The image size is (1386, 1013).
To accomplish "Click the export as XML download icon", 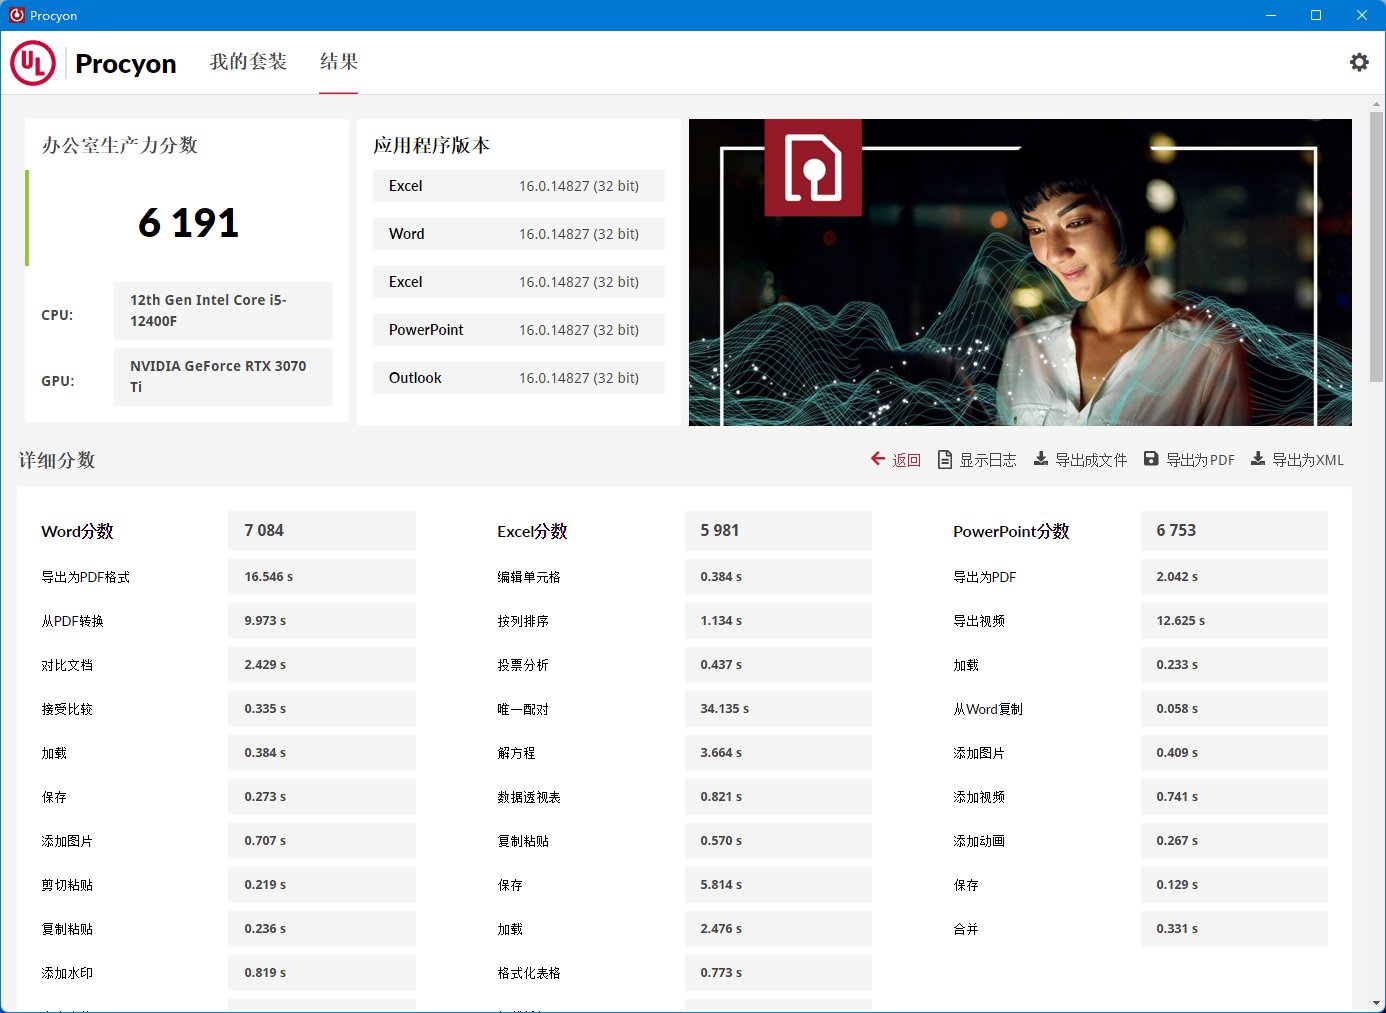I will point(1258,459).
